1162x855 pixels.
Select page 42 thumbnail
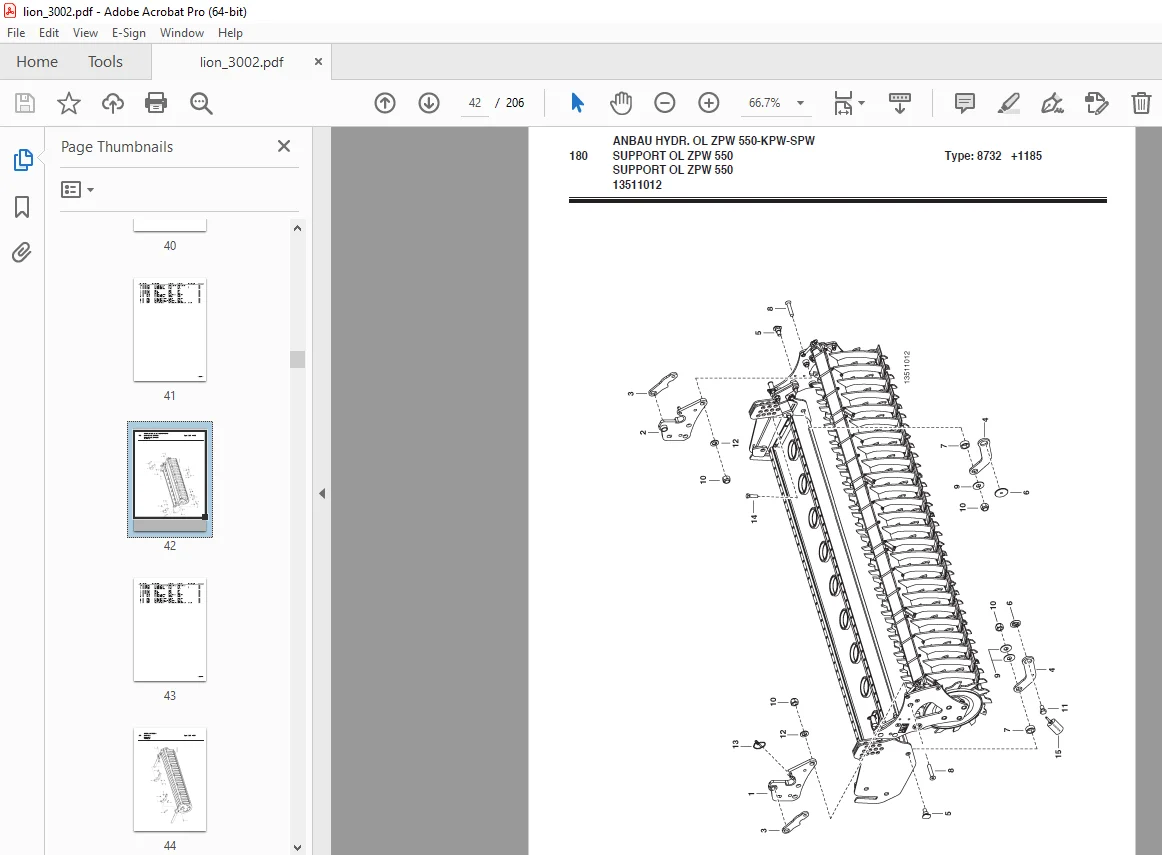tap(170, 479)
